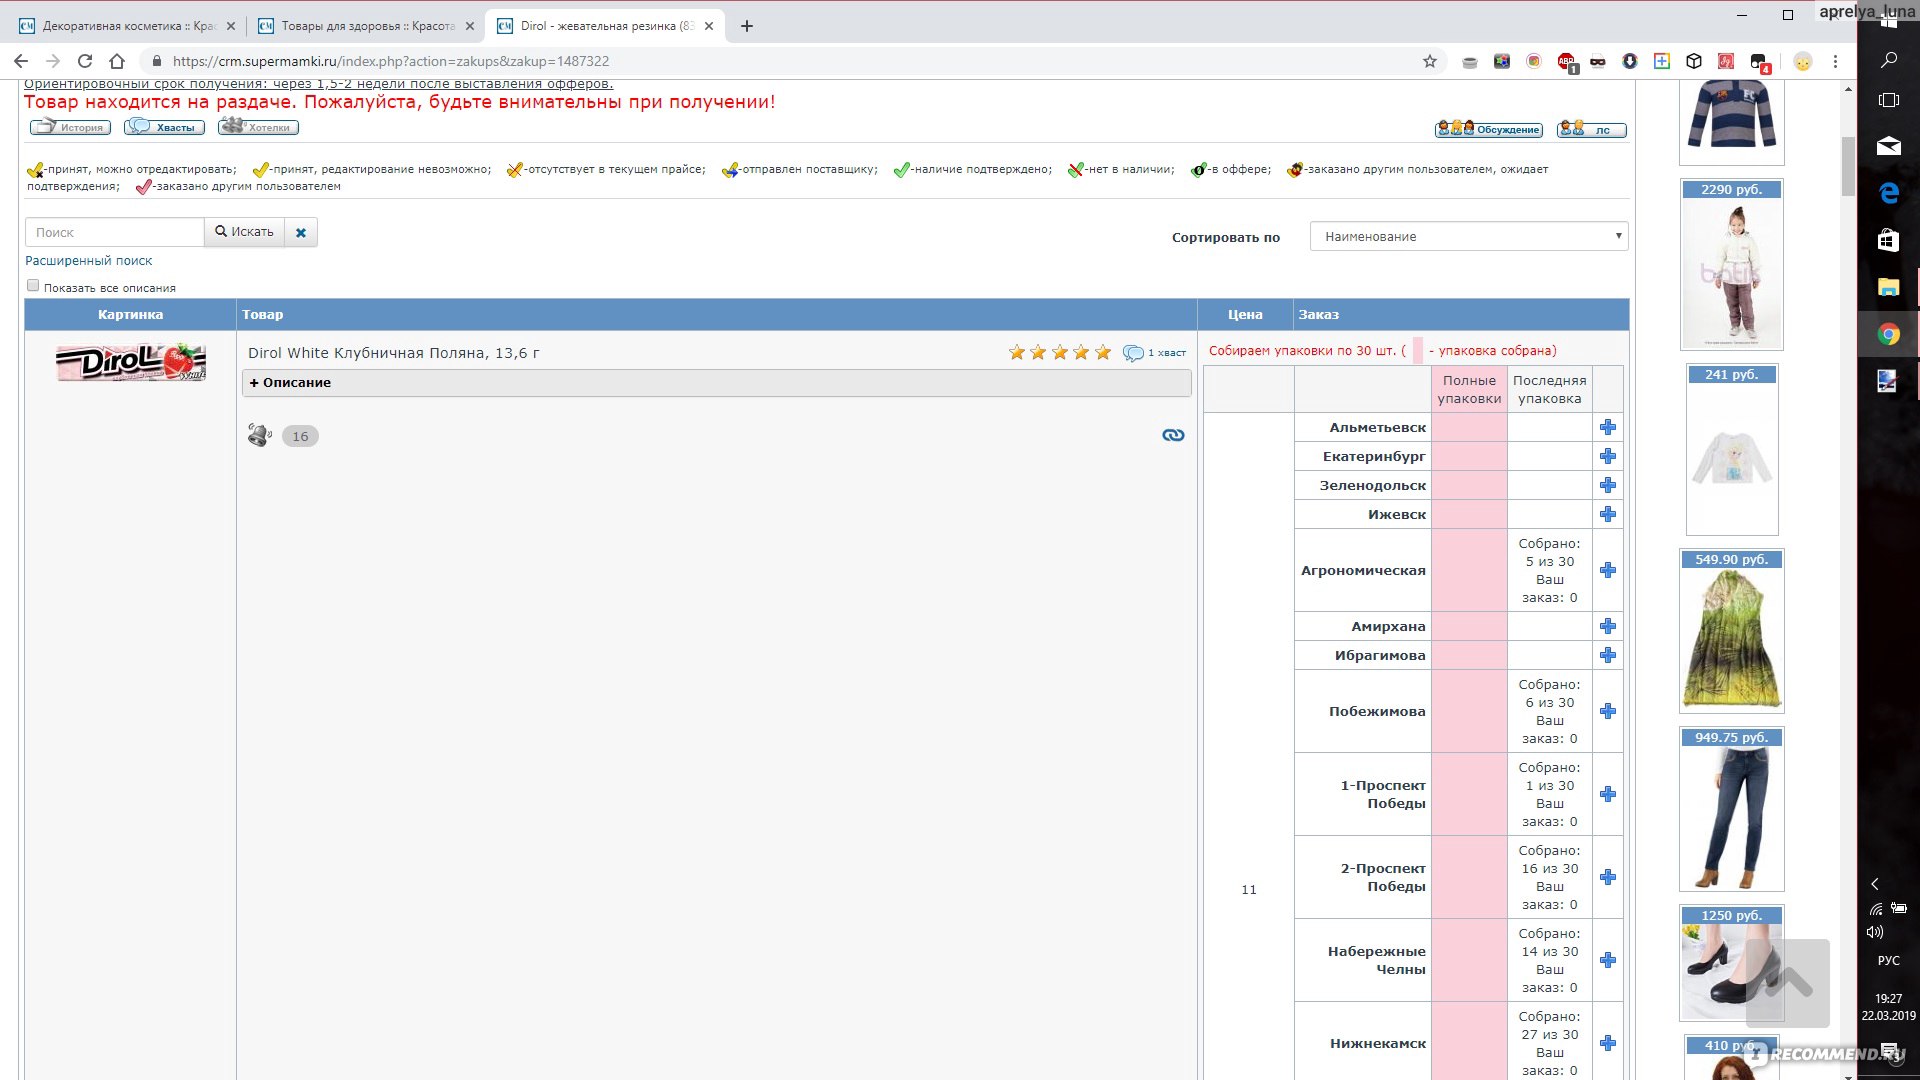Go to the browser home page
1920x1080 pixels.
117,61
